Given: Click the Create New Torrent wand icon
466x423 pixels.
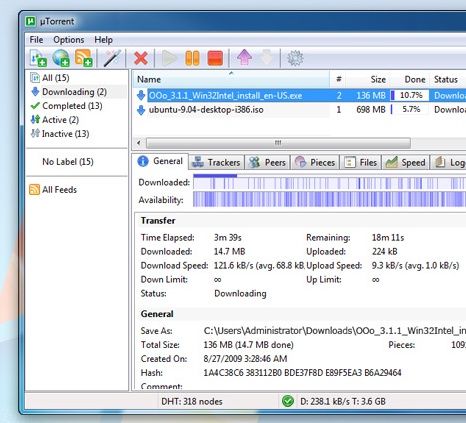Looking at the screenshot, I should click(112, 58).
